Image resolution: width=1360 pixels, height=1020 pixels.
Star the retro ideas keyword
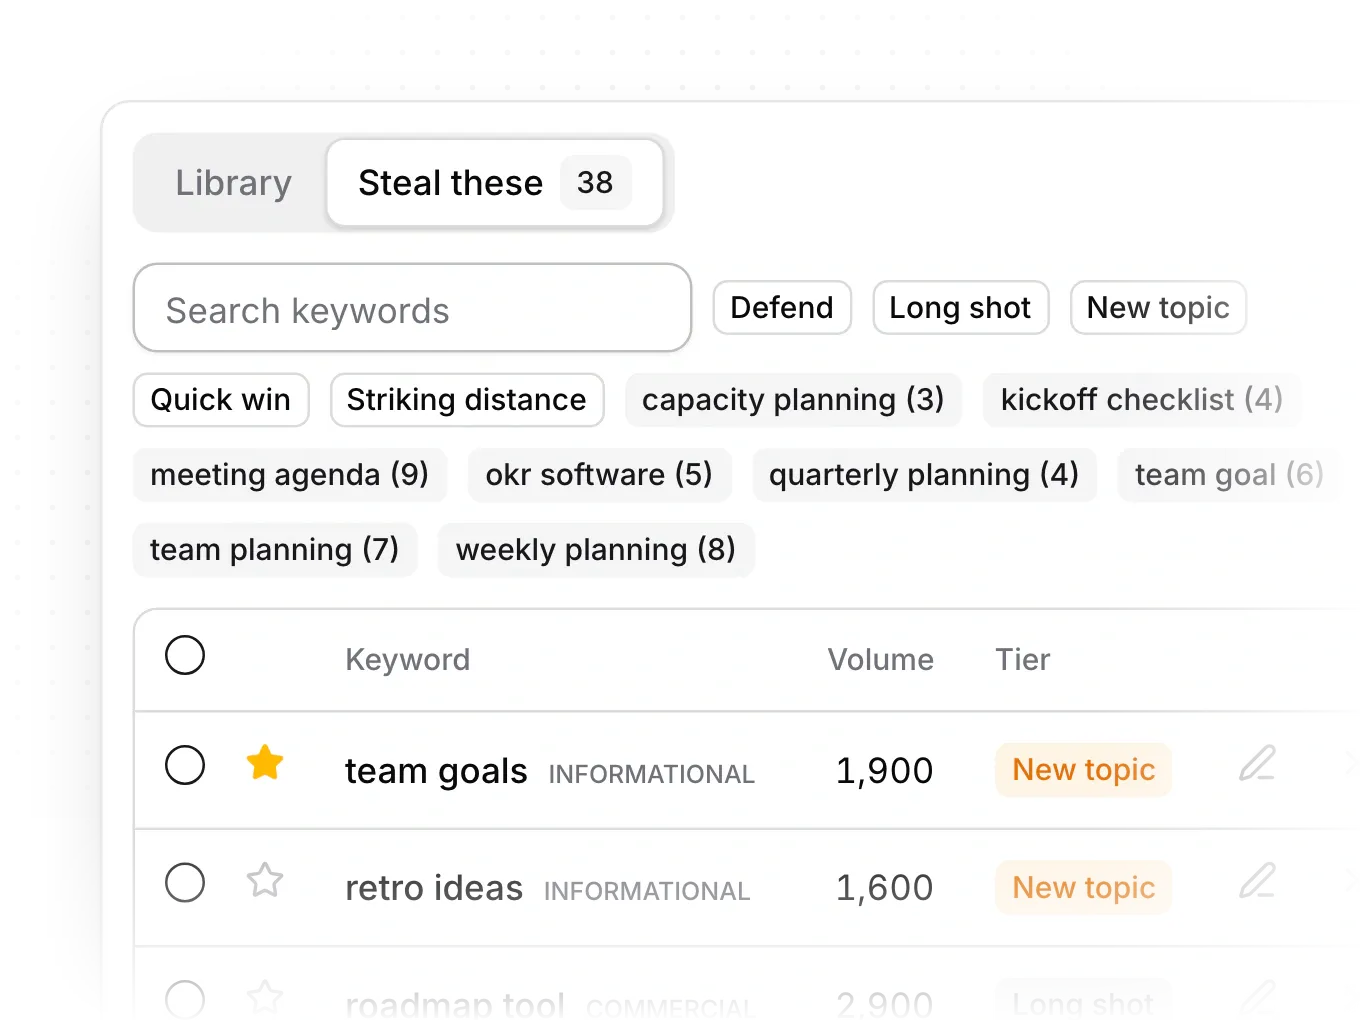(265, 881)
